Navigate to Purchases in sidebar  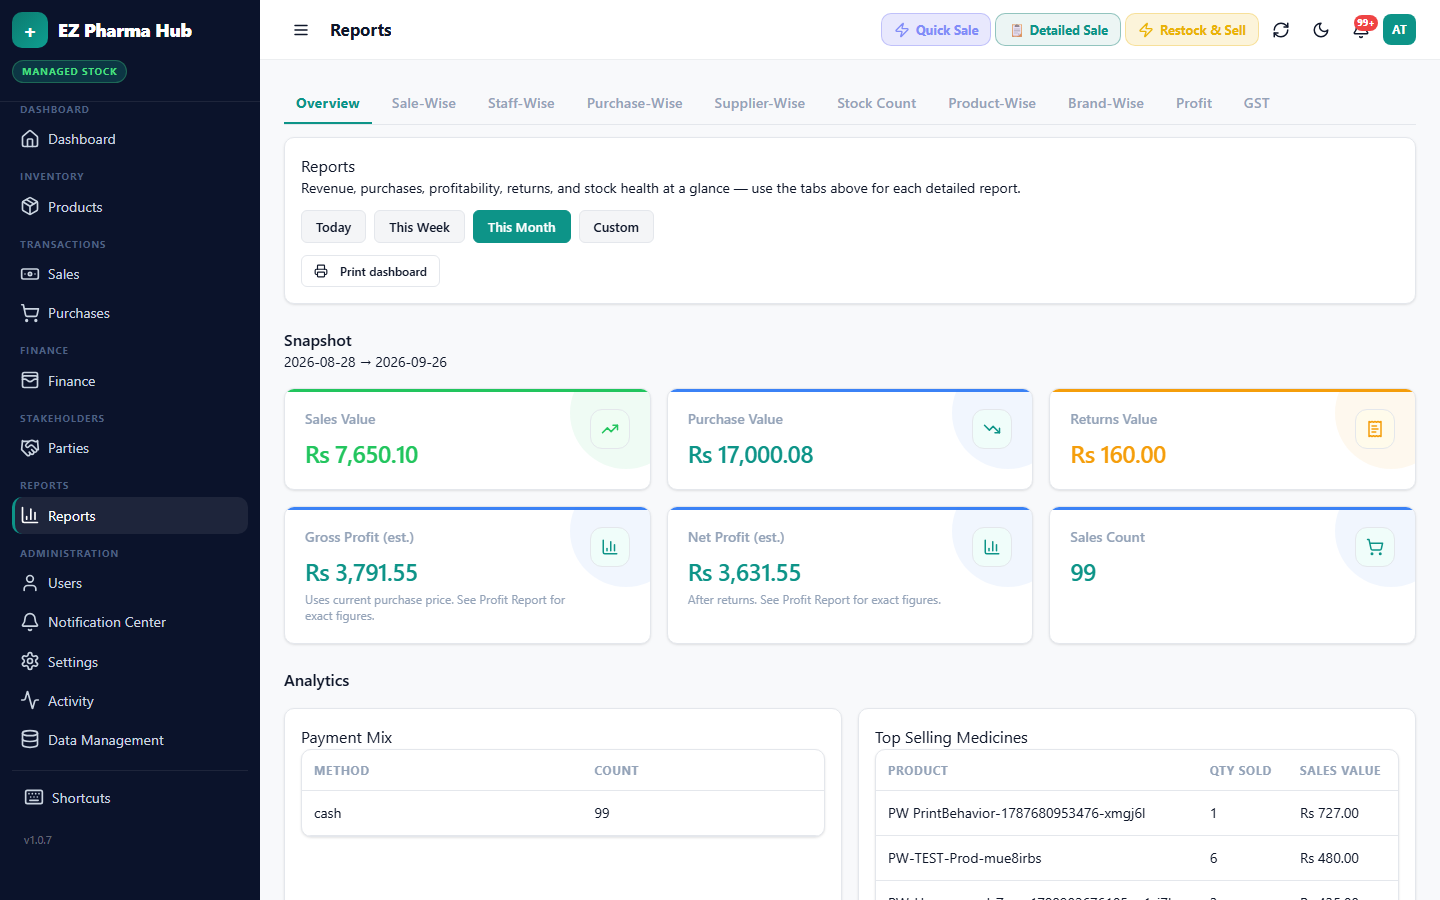130,313
